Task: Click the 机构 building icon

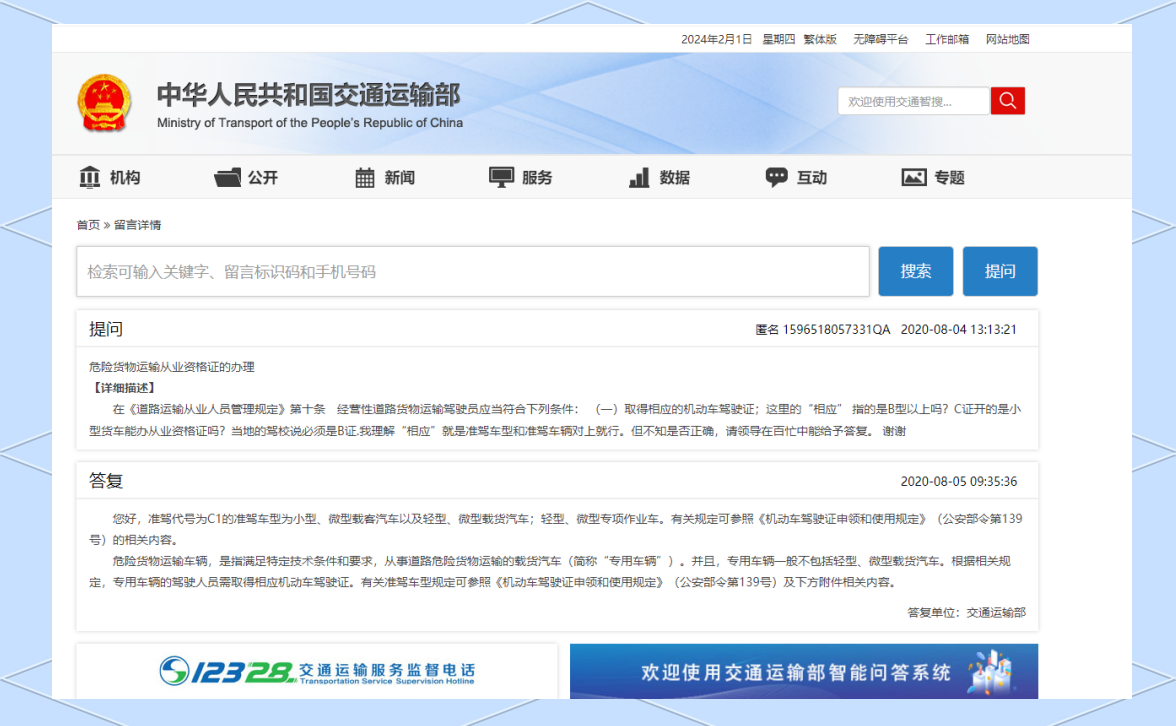Action: click(90, 177)
